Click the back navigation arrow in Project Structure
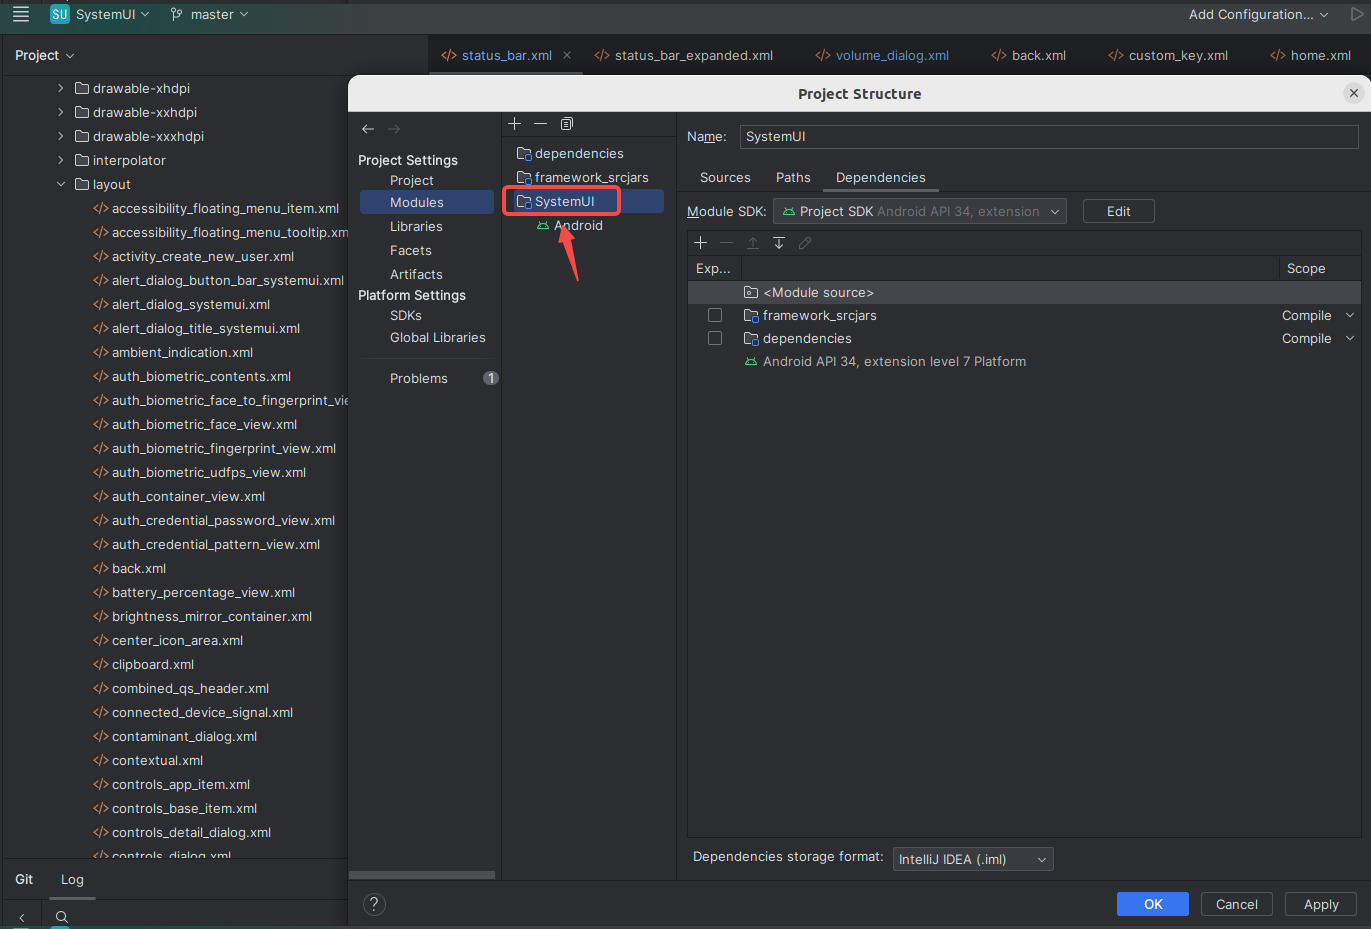This screenshot has height=929, width=1371. (x=368, y=128)
